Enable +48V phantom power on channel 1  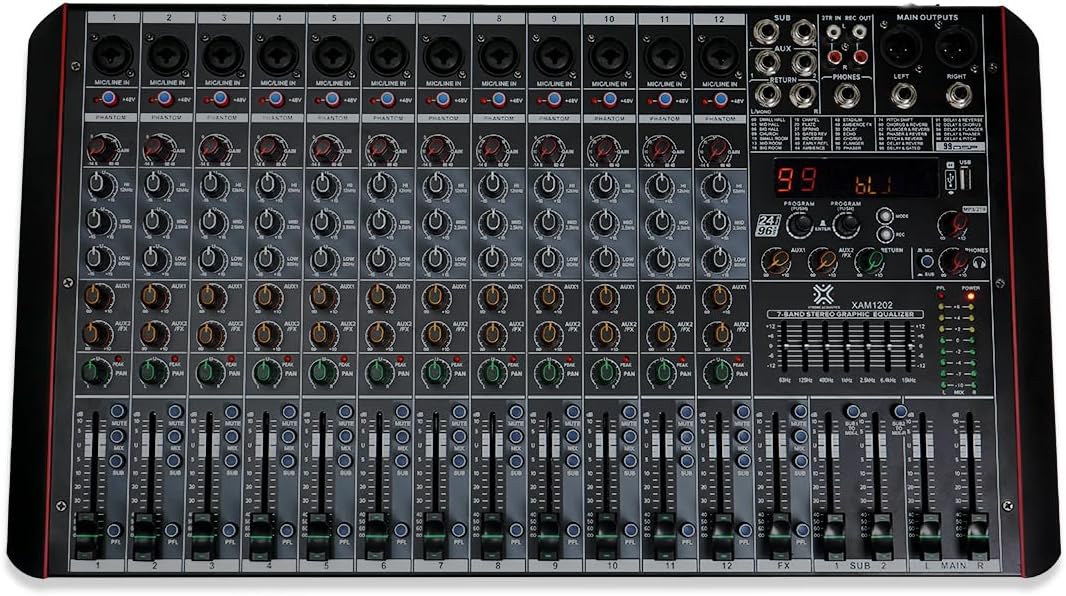click(x=109, y=97)
